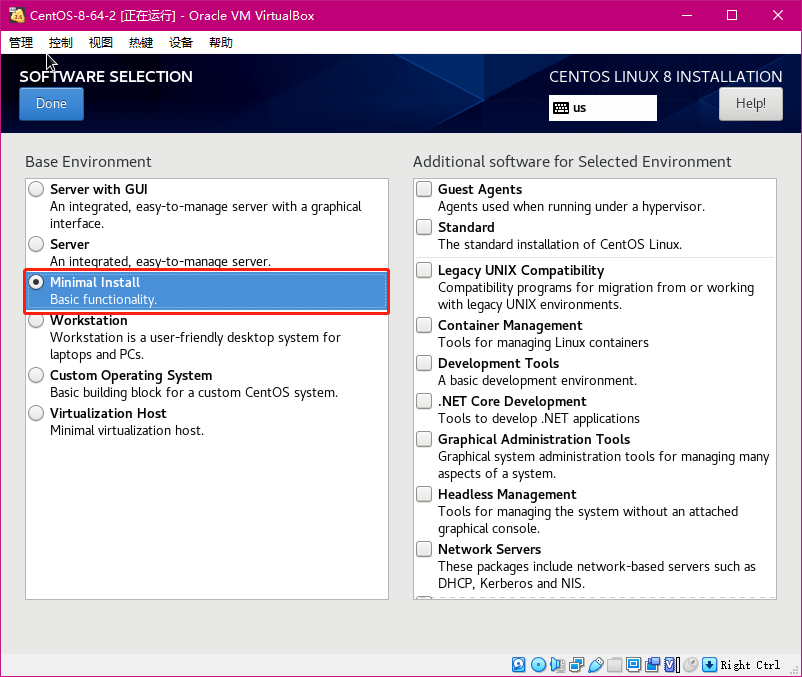Screen dimensions: 802x677
Task: Enable the Guest Agents add-on
Action: click(424, 189)
